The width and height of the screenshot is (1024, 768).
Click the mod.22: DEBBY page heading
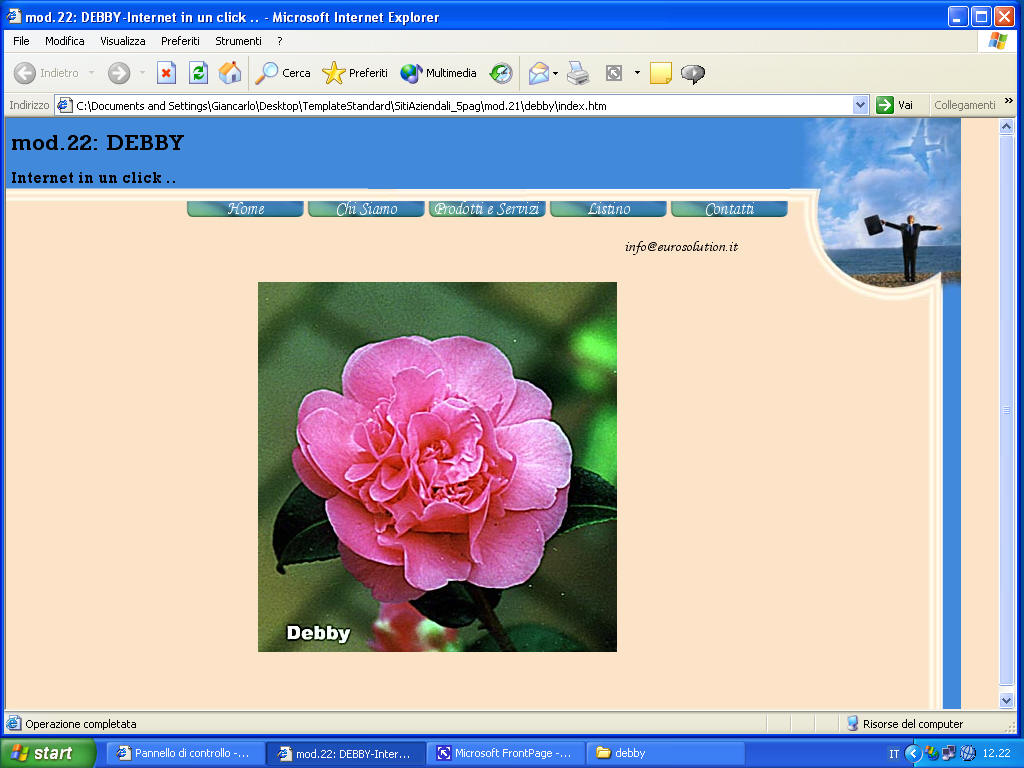pos(98,142)
